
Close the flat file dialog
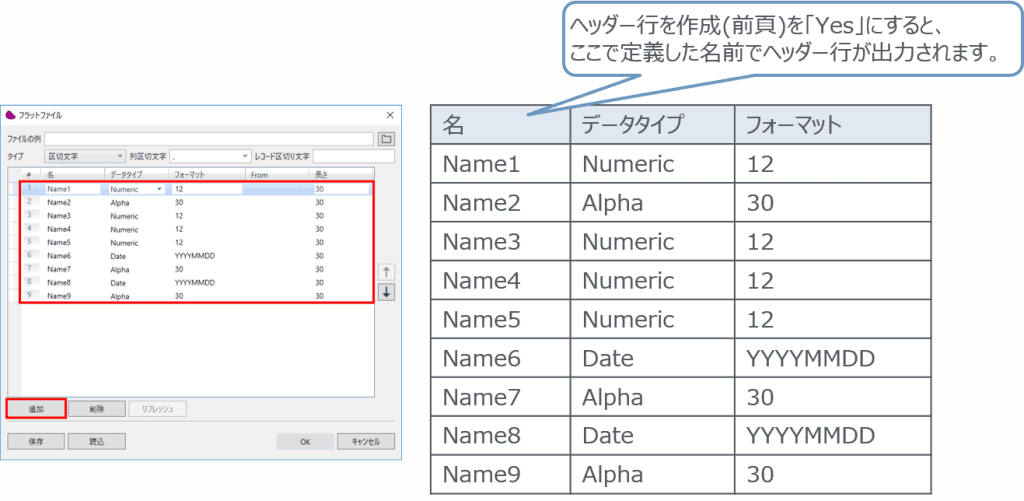[x=390, y=115]
